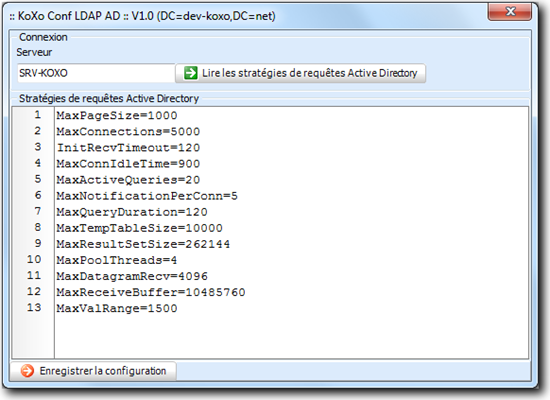
Task: Select the MaxNotificationPerConn=5 line
Action: (x=147, y=196)
